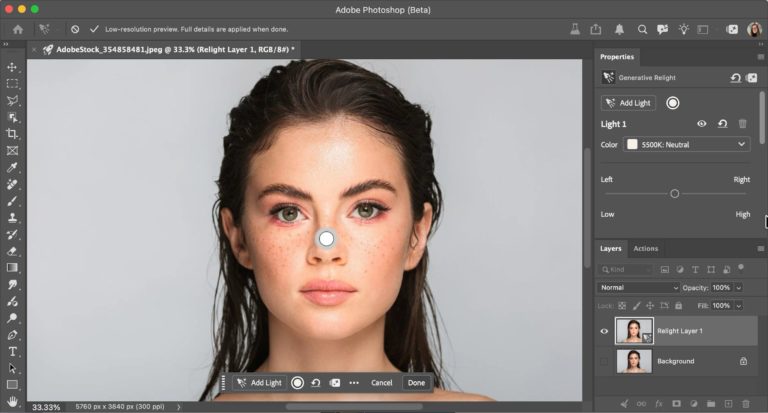Open the user profile avatar

coord(754,29)
